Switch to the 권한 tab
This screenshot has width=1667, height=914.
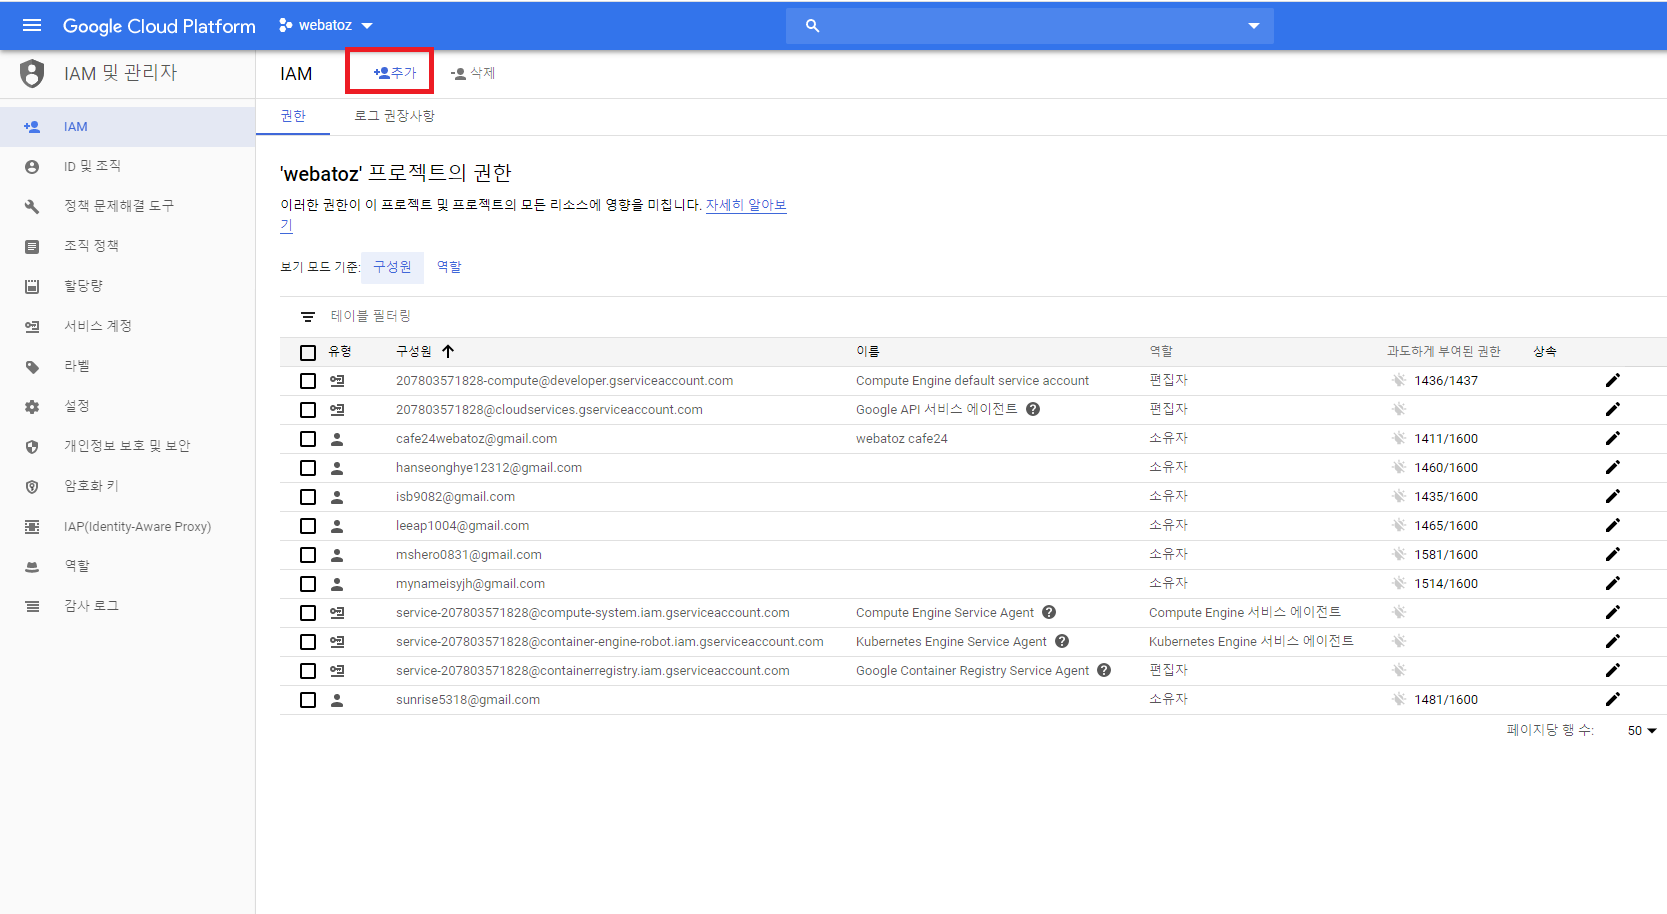(293, 116)
